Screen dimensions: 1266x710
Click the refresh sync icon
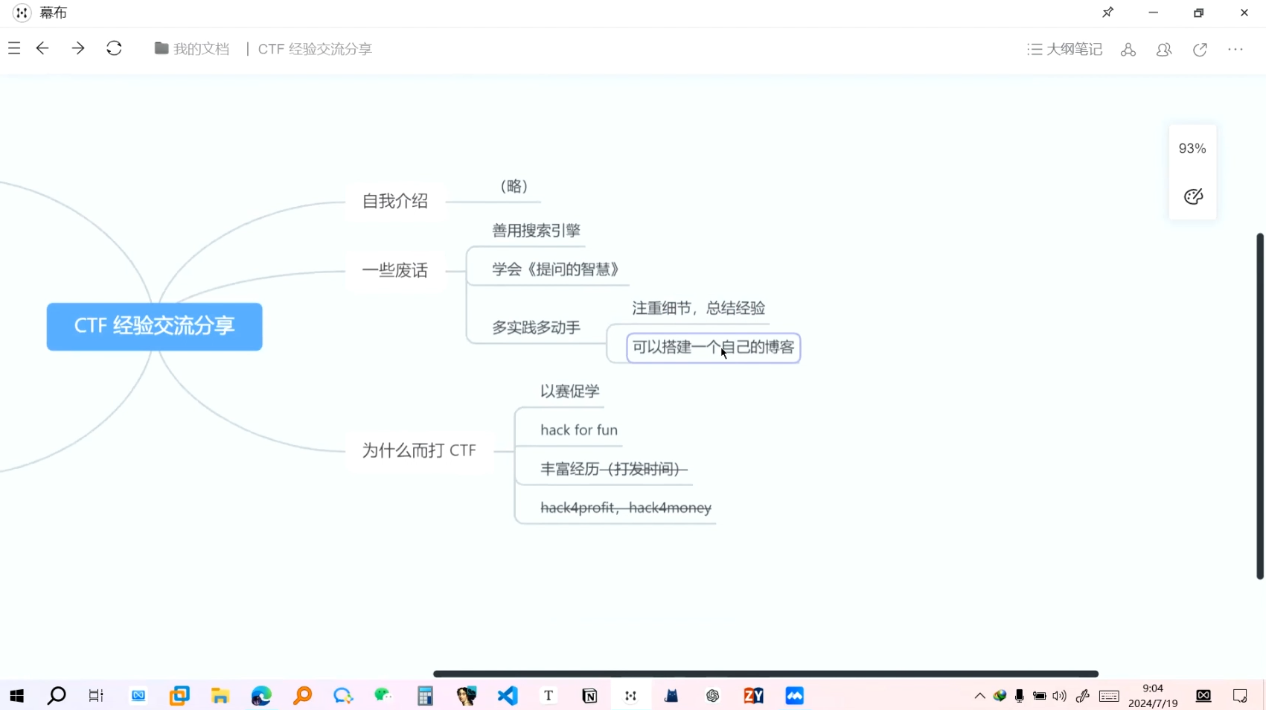114,48
